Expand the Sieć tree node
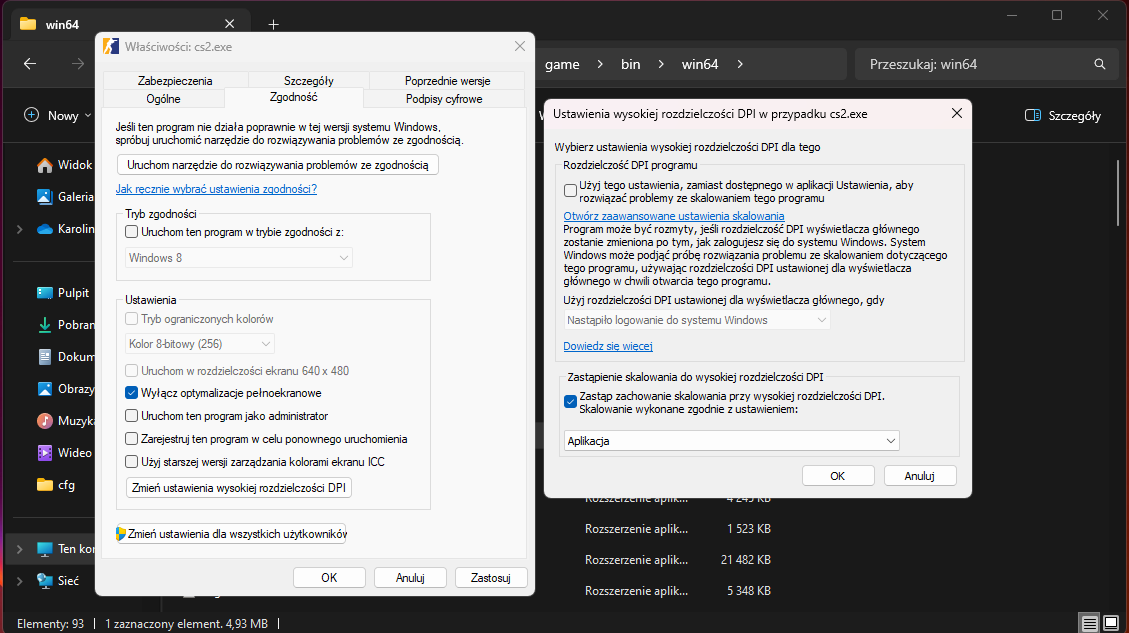The image size is (1129, 633). [19, 580]
